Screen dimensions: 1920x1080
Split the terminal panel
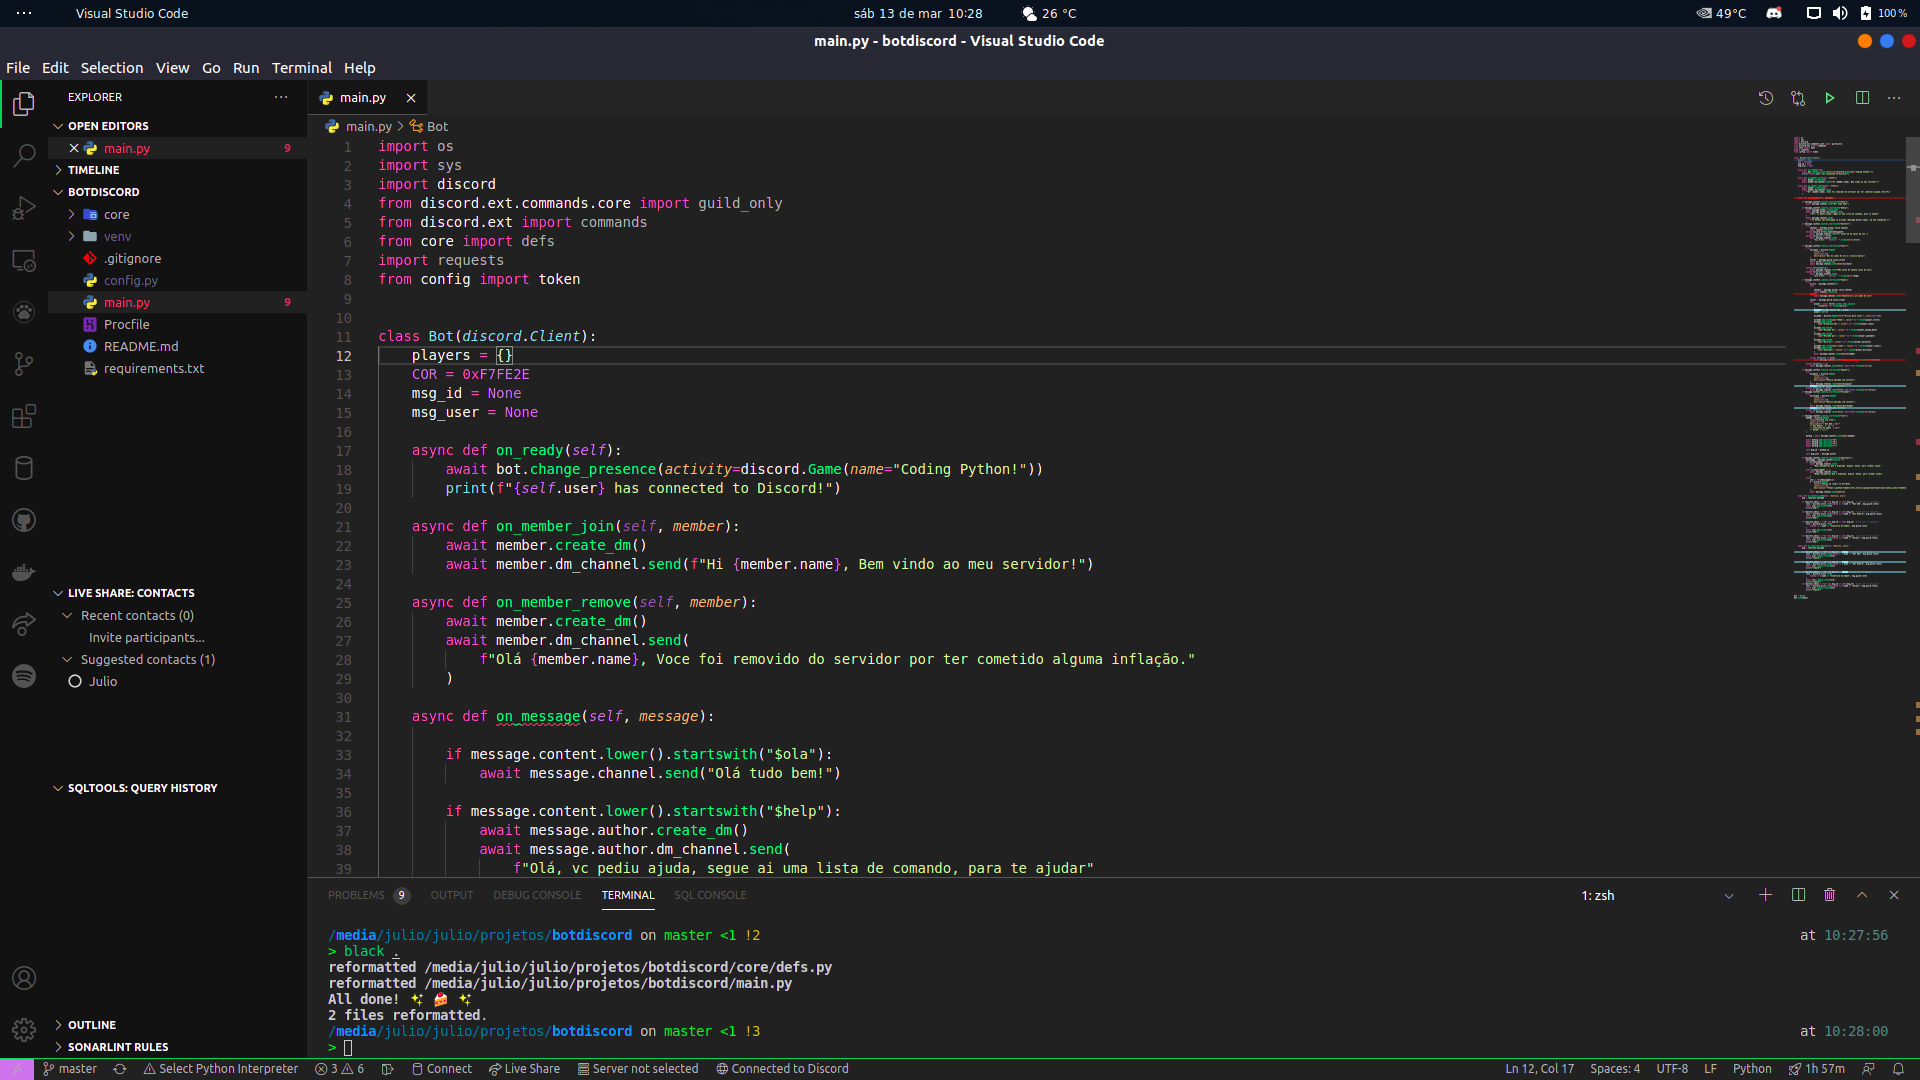pyautogui.click(x=1798, y=895)
